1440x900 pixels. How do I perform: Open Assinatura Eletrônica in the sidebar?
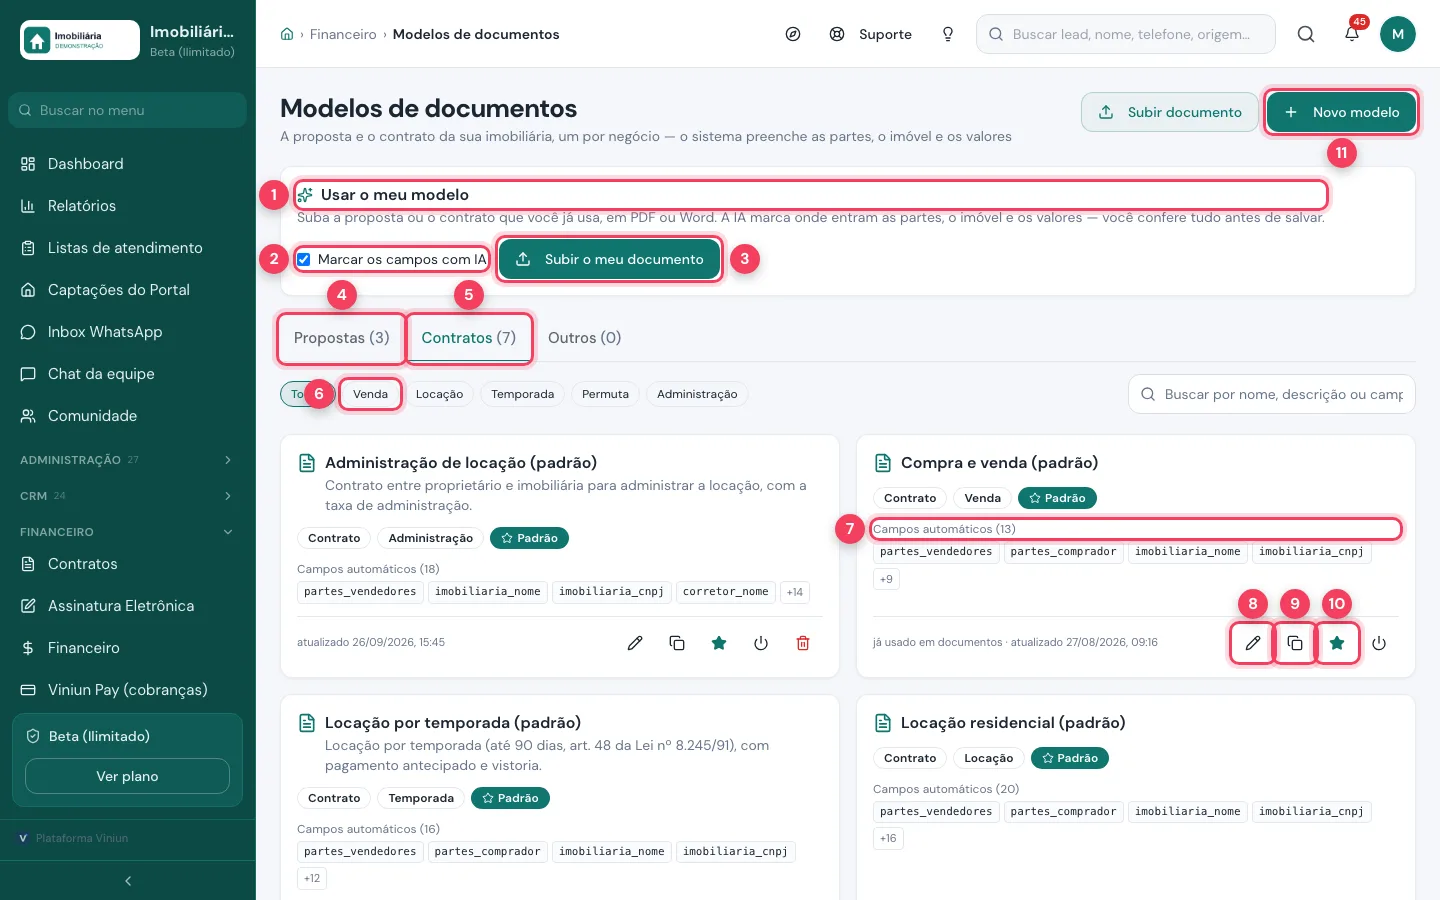point(128,606)
